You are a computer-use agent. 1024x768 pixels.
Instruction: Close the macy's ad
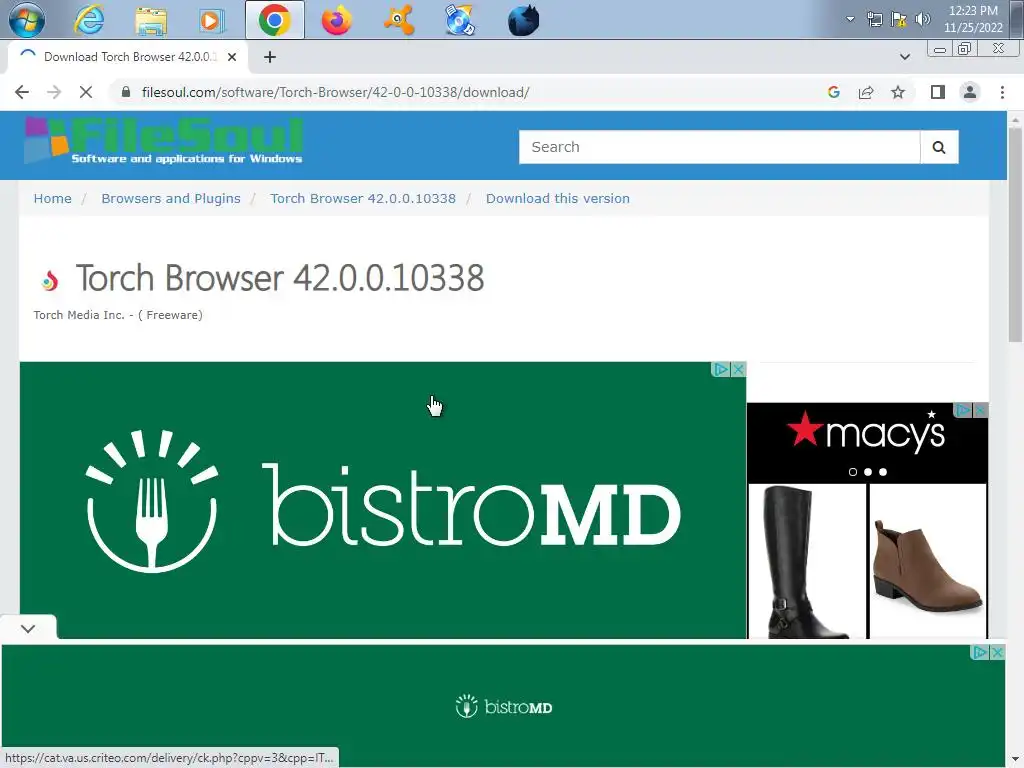click(x=980, y=410)
